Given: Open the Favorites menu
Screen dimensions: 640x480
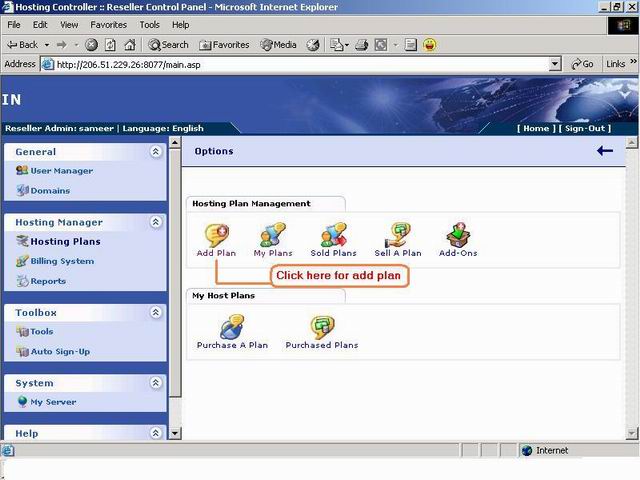Looking at the screenshot, I should pyautogui.click(x=109, y=25).
